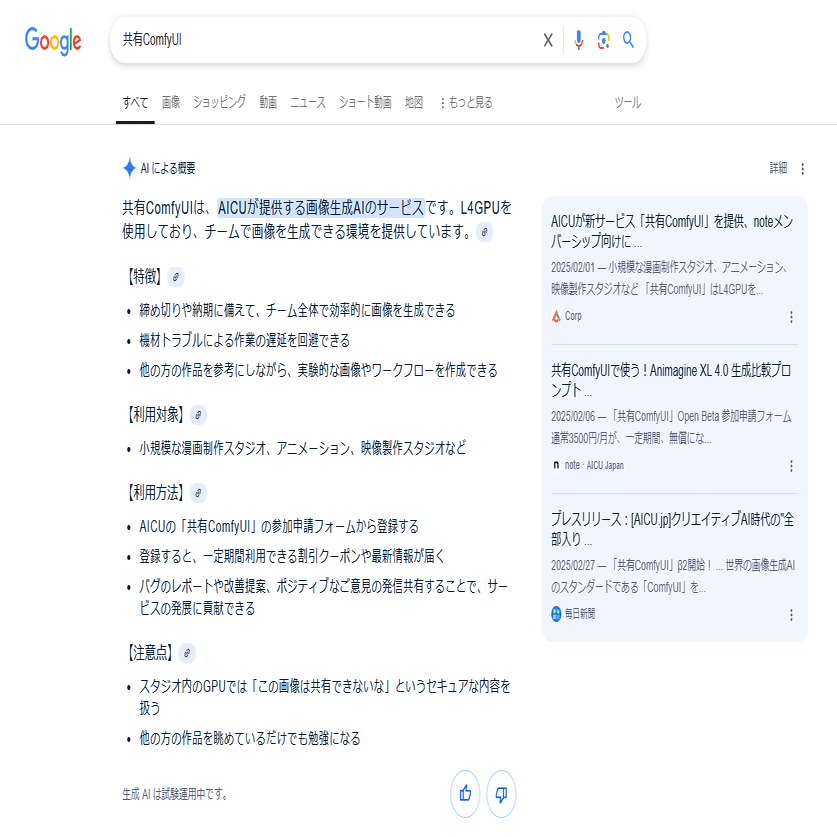This screenshot has width=837, height=837.
Task: Open source link icon next to 【注意点】
Action: tap(187, 653)
